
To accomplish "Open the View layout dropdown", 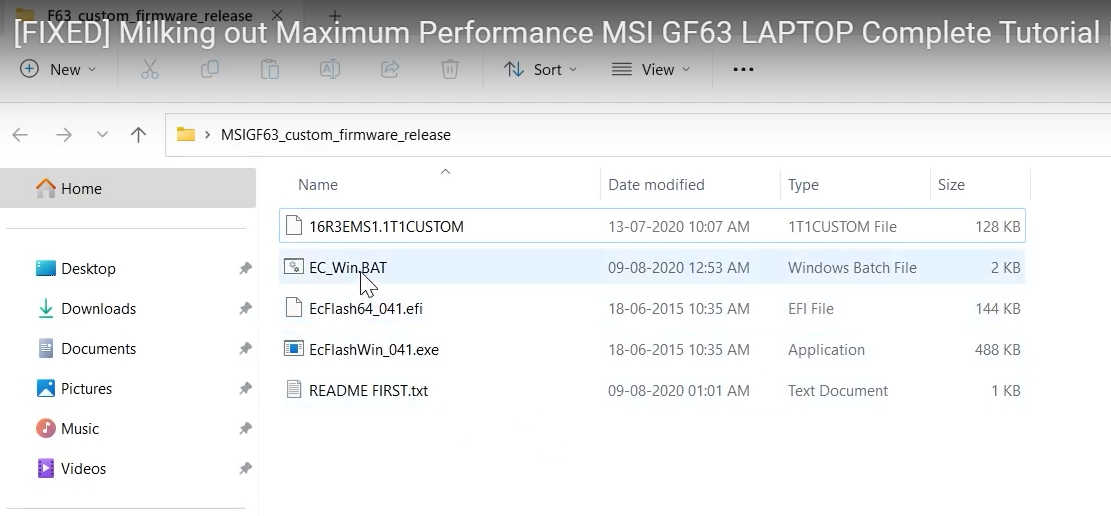I will (x=650, y=69).
